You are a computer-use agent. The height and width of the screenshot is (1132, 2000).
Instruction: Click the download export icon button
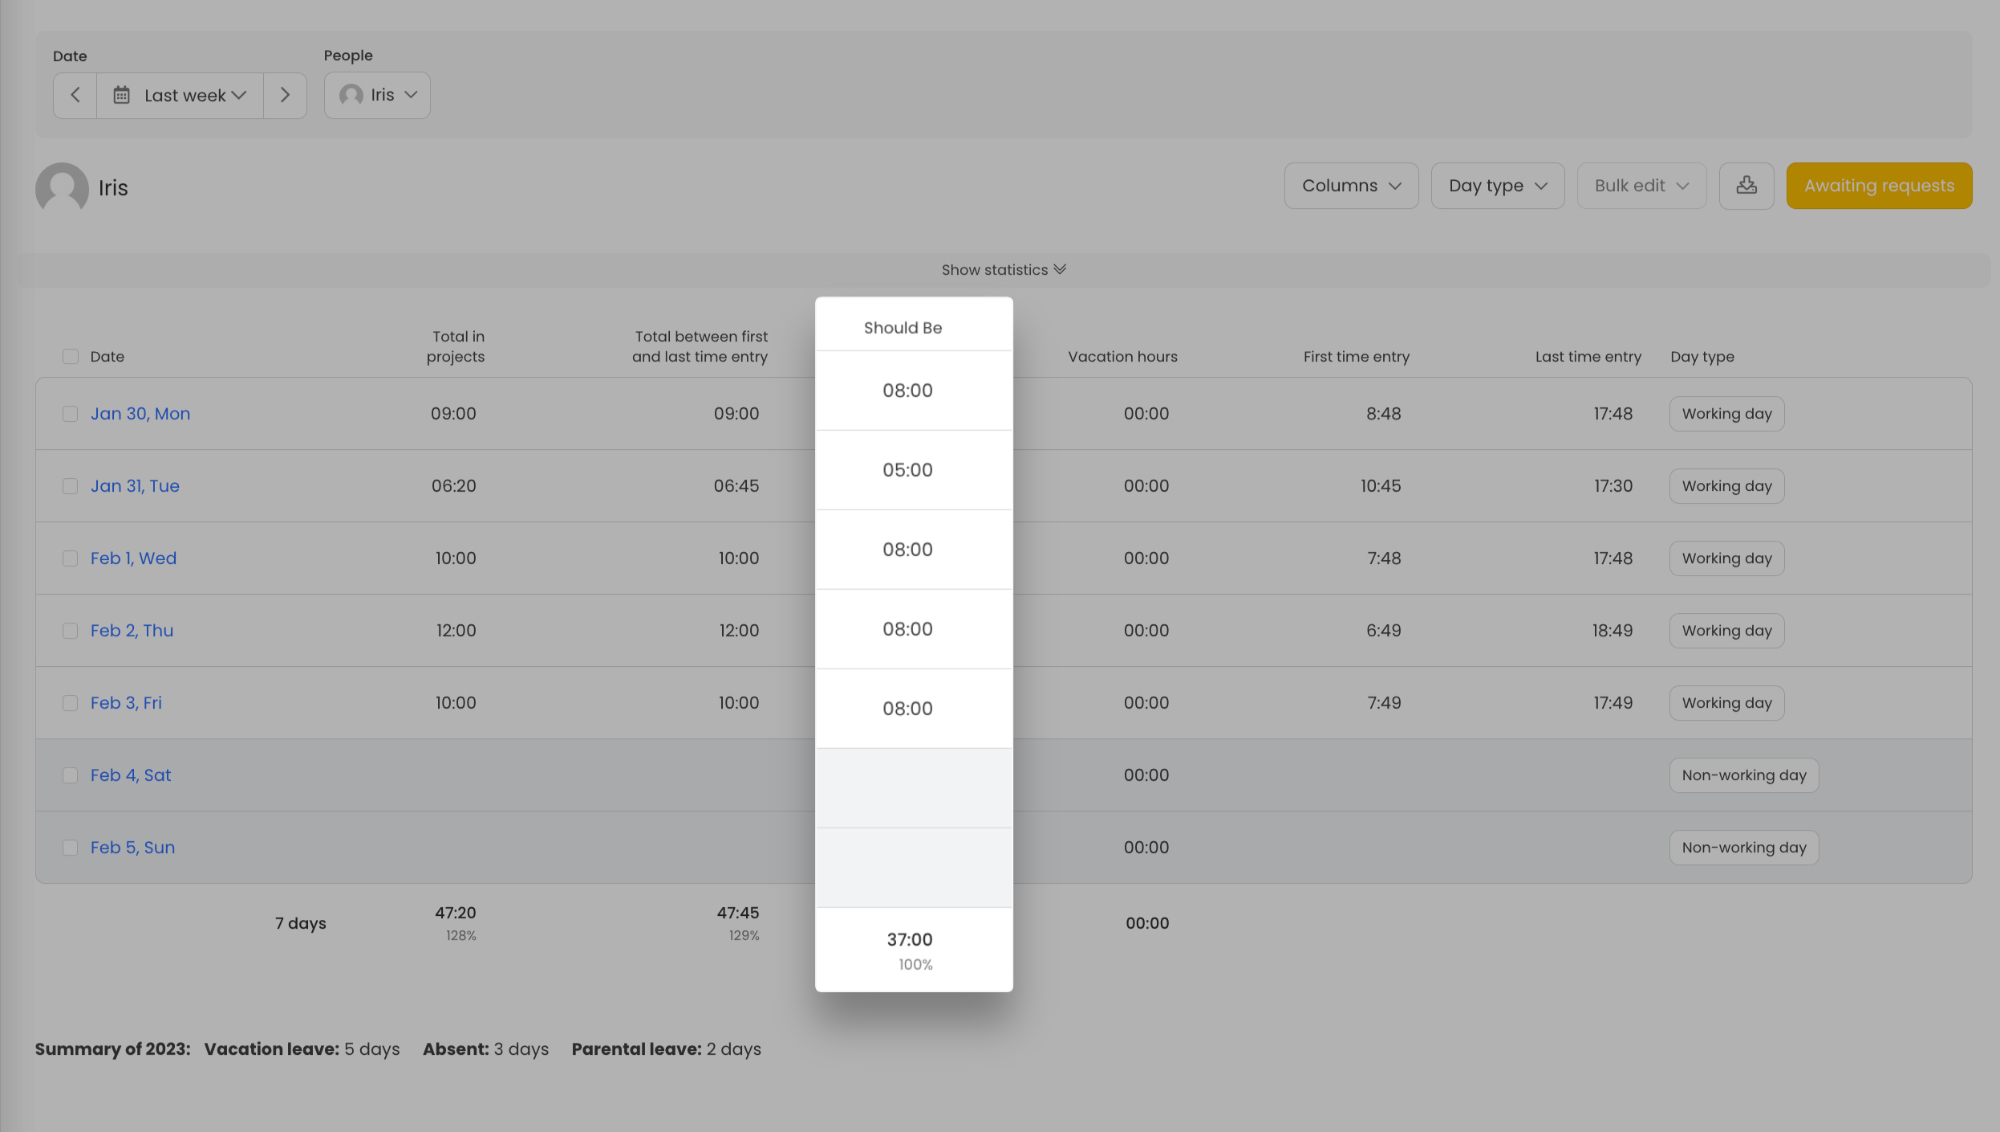click(1746, 186)
